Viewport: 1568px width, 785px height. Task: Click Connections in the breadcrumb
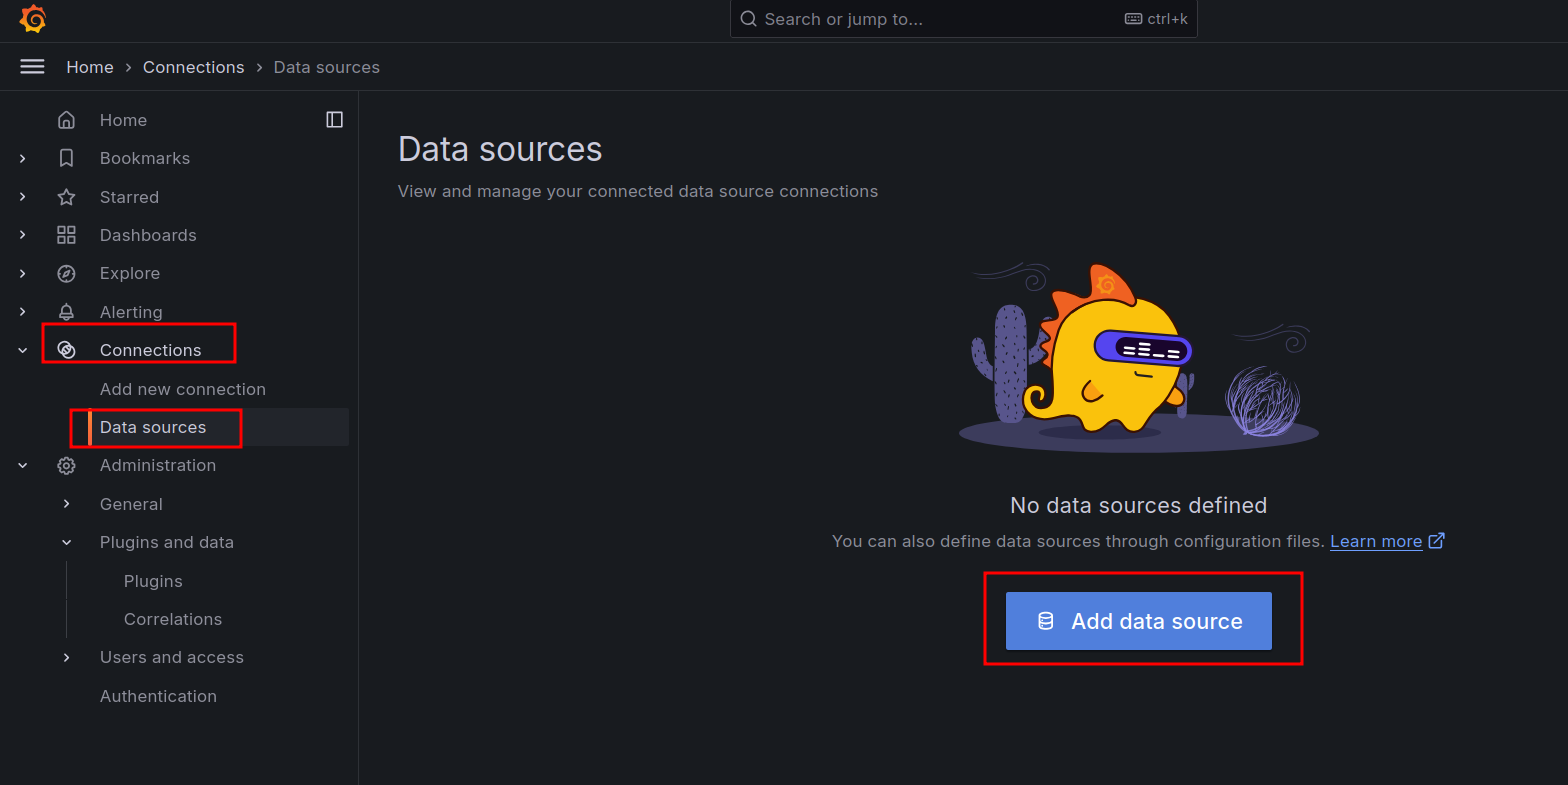tap(194, 67)
